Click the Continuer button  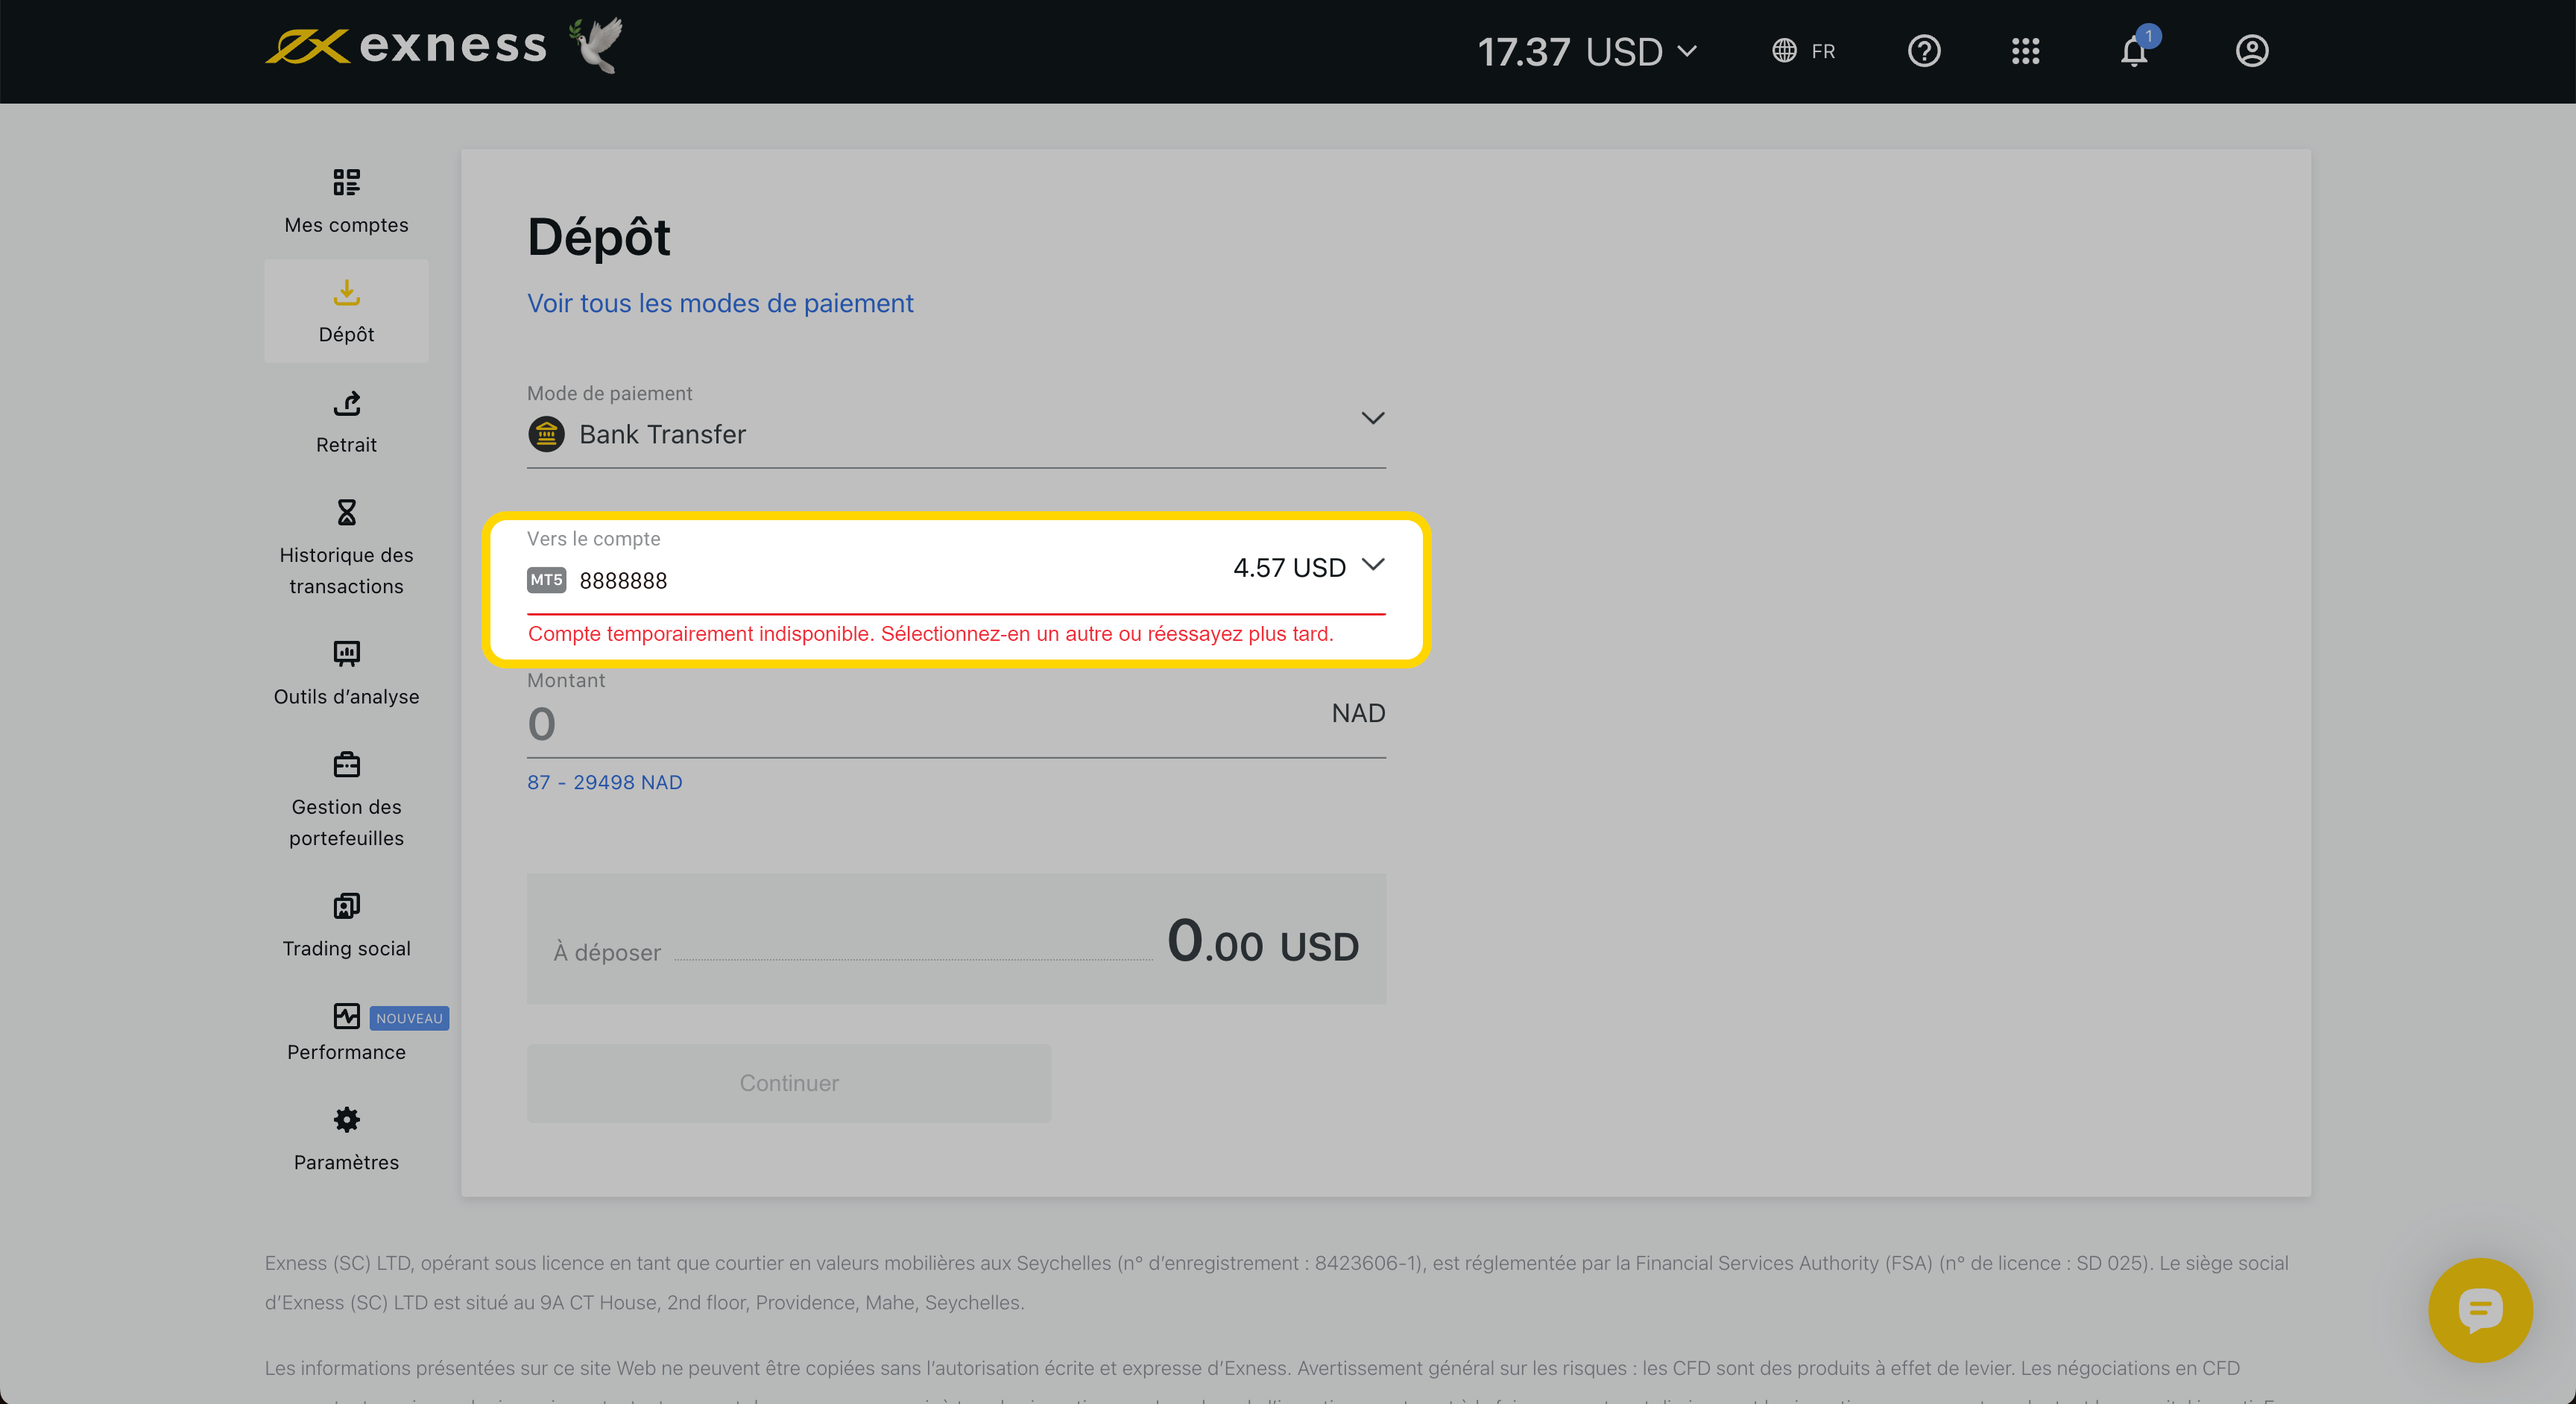pos(788,1083)
